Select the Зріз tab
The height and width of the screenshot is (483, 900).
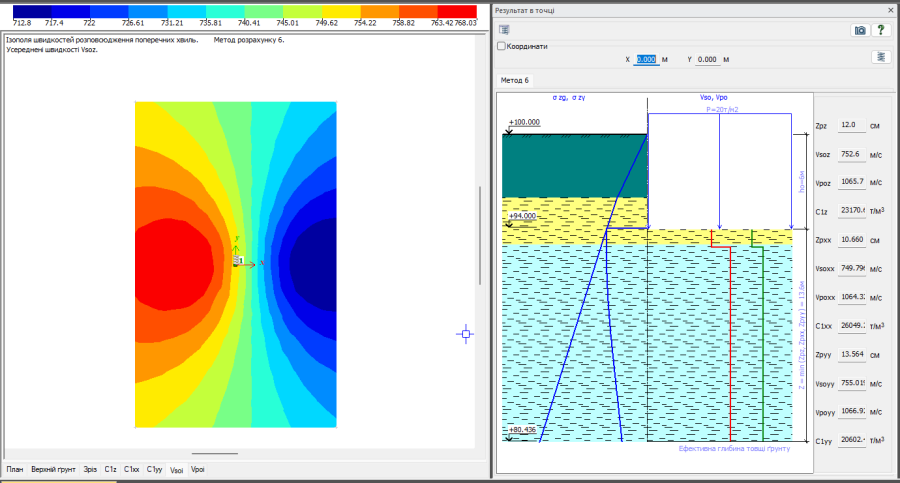coord(91,469)
